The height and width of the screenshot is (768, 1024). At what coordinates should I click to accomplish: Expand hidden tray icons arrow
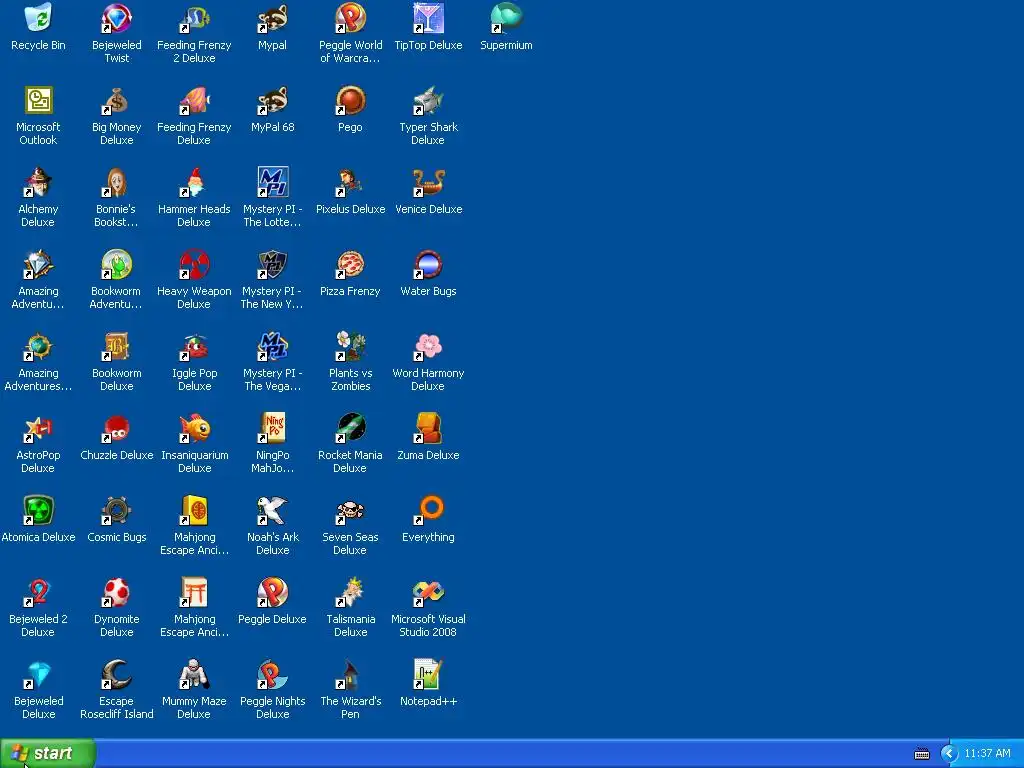click(949, 754)
